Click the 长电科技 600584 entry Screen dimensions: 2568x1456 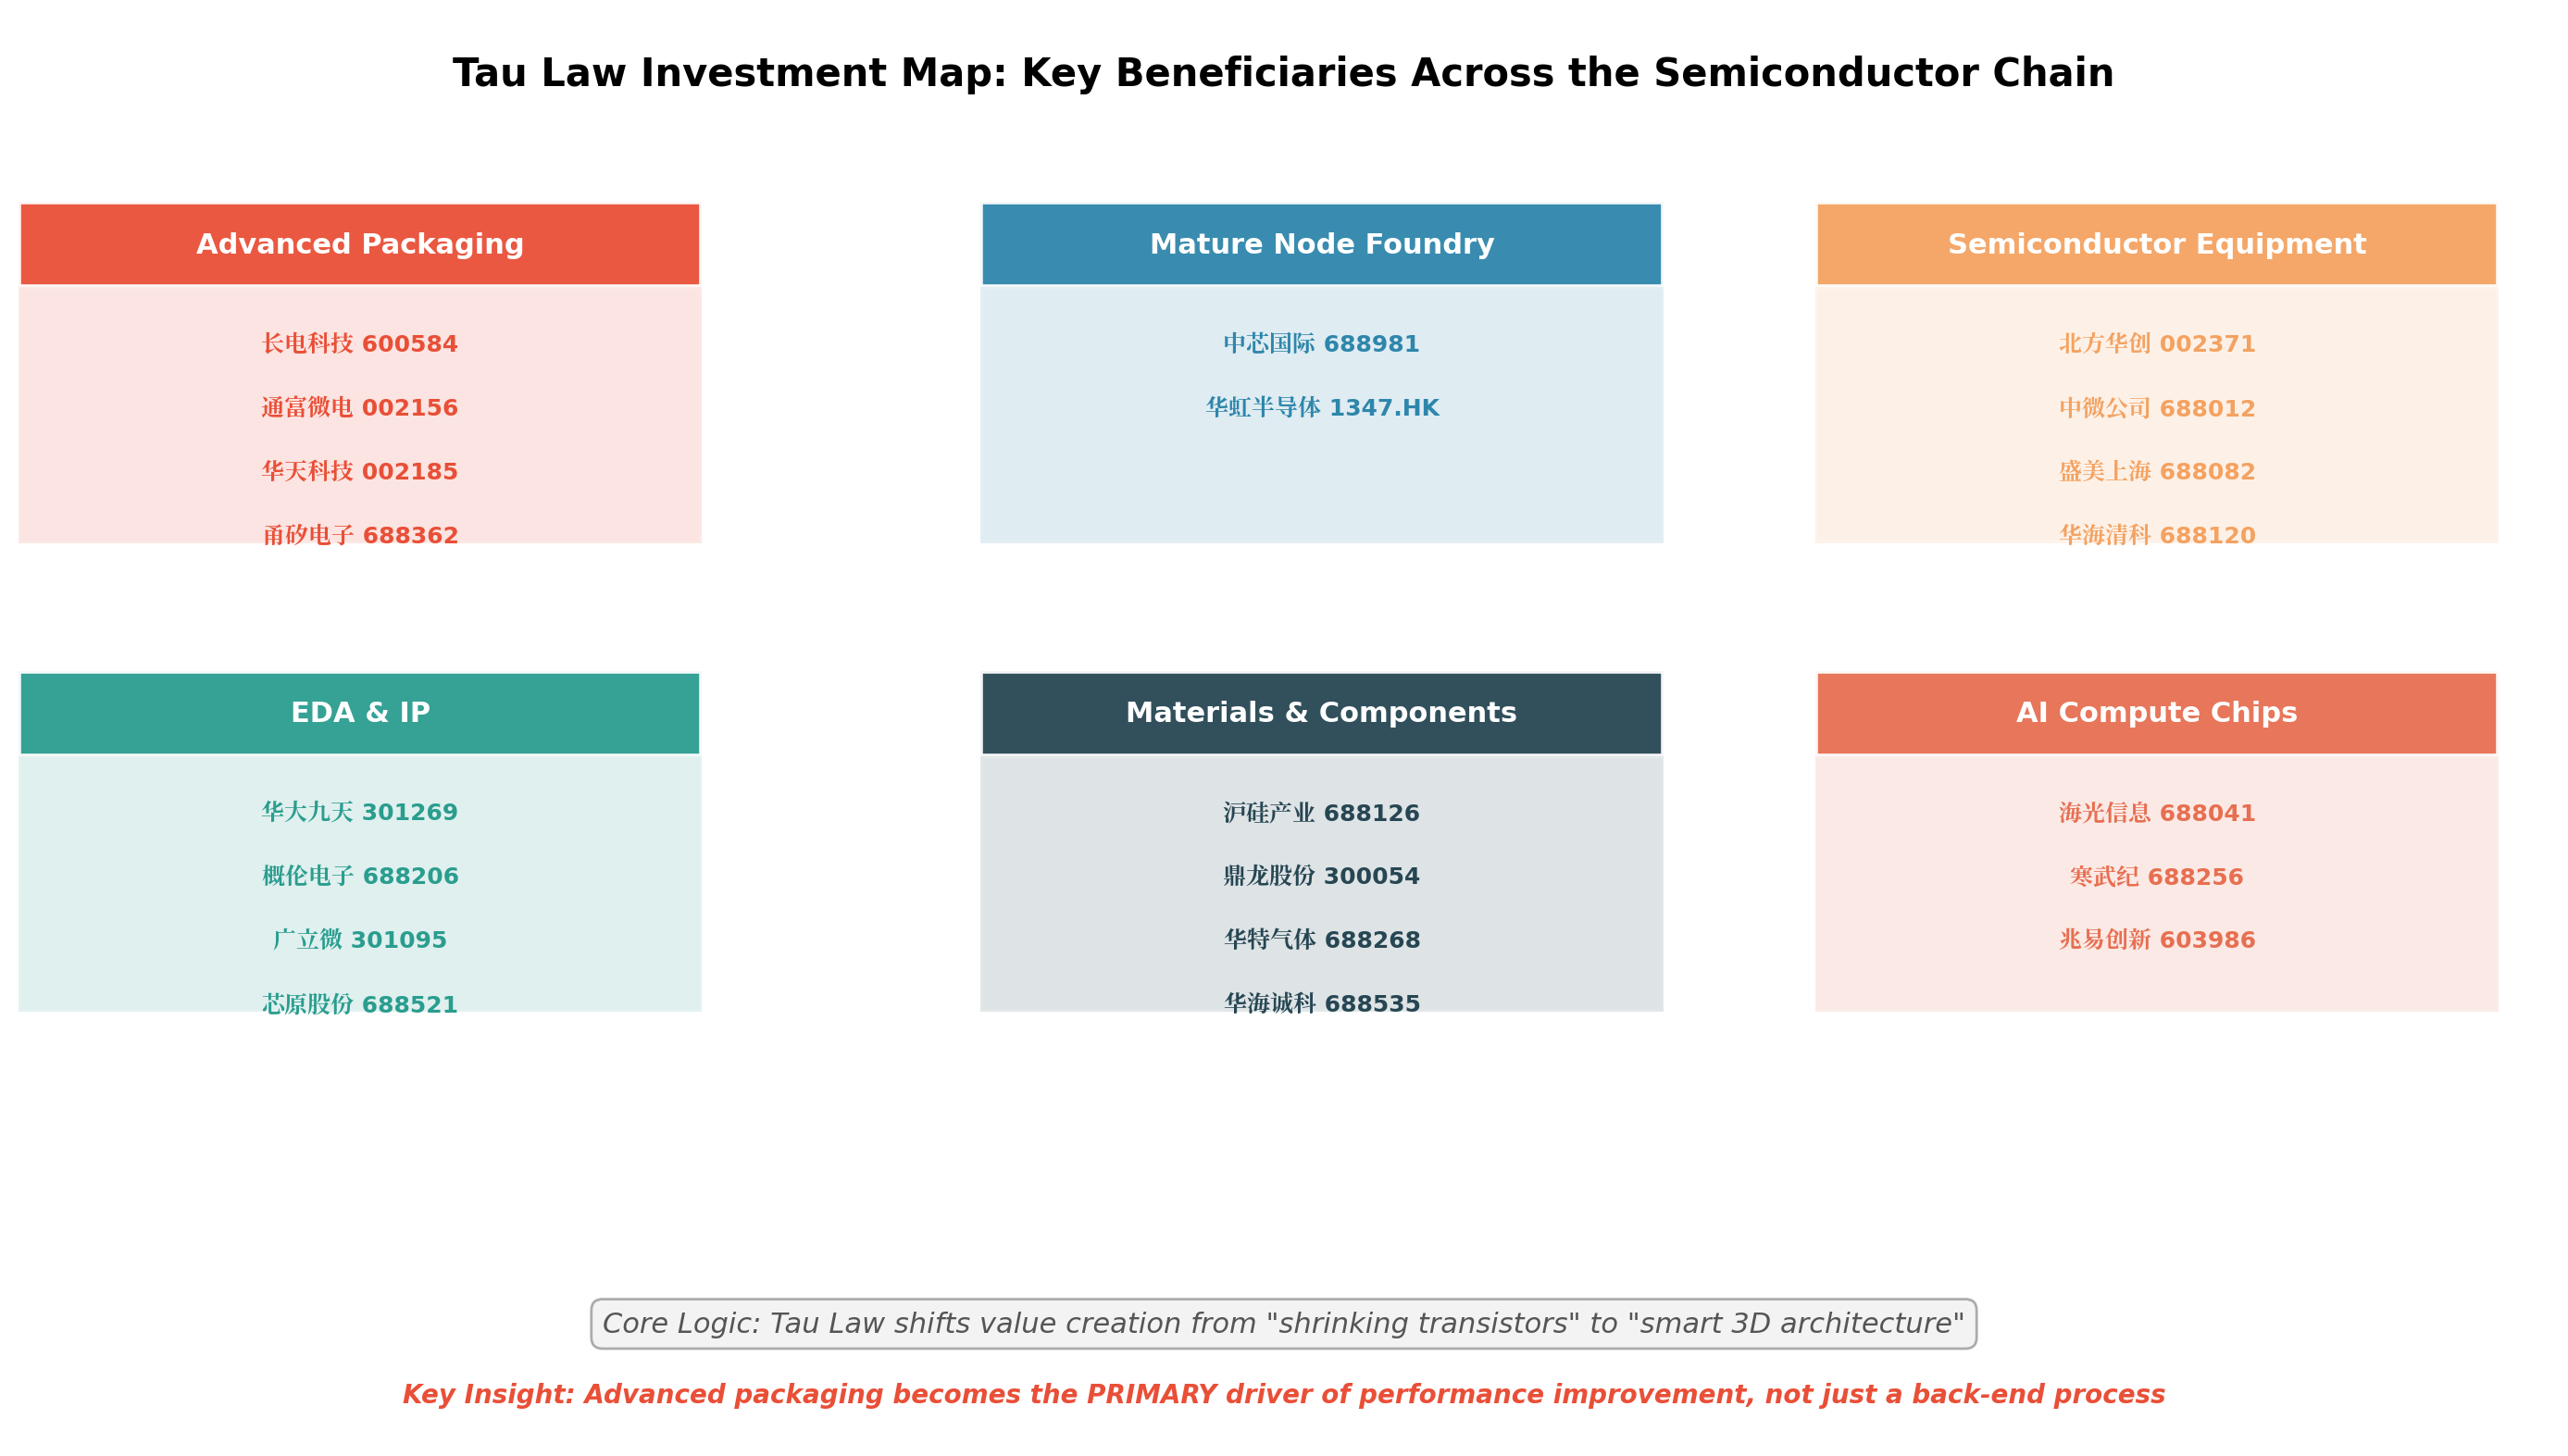point(360,344)
